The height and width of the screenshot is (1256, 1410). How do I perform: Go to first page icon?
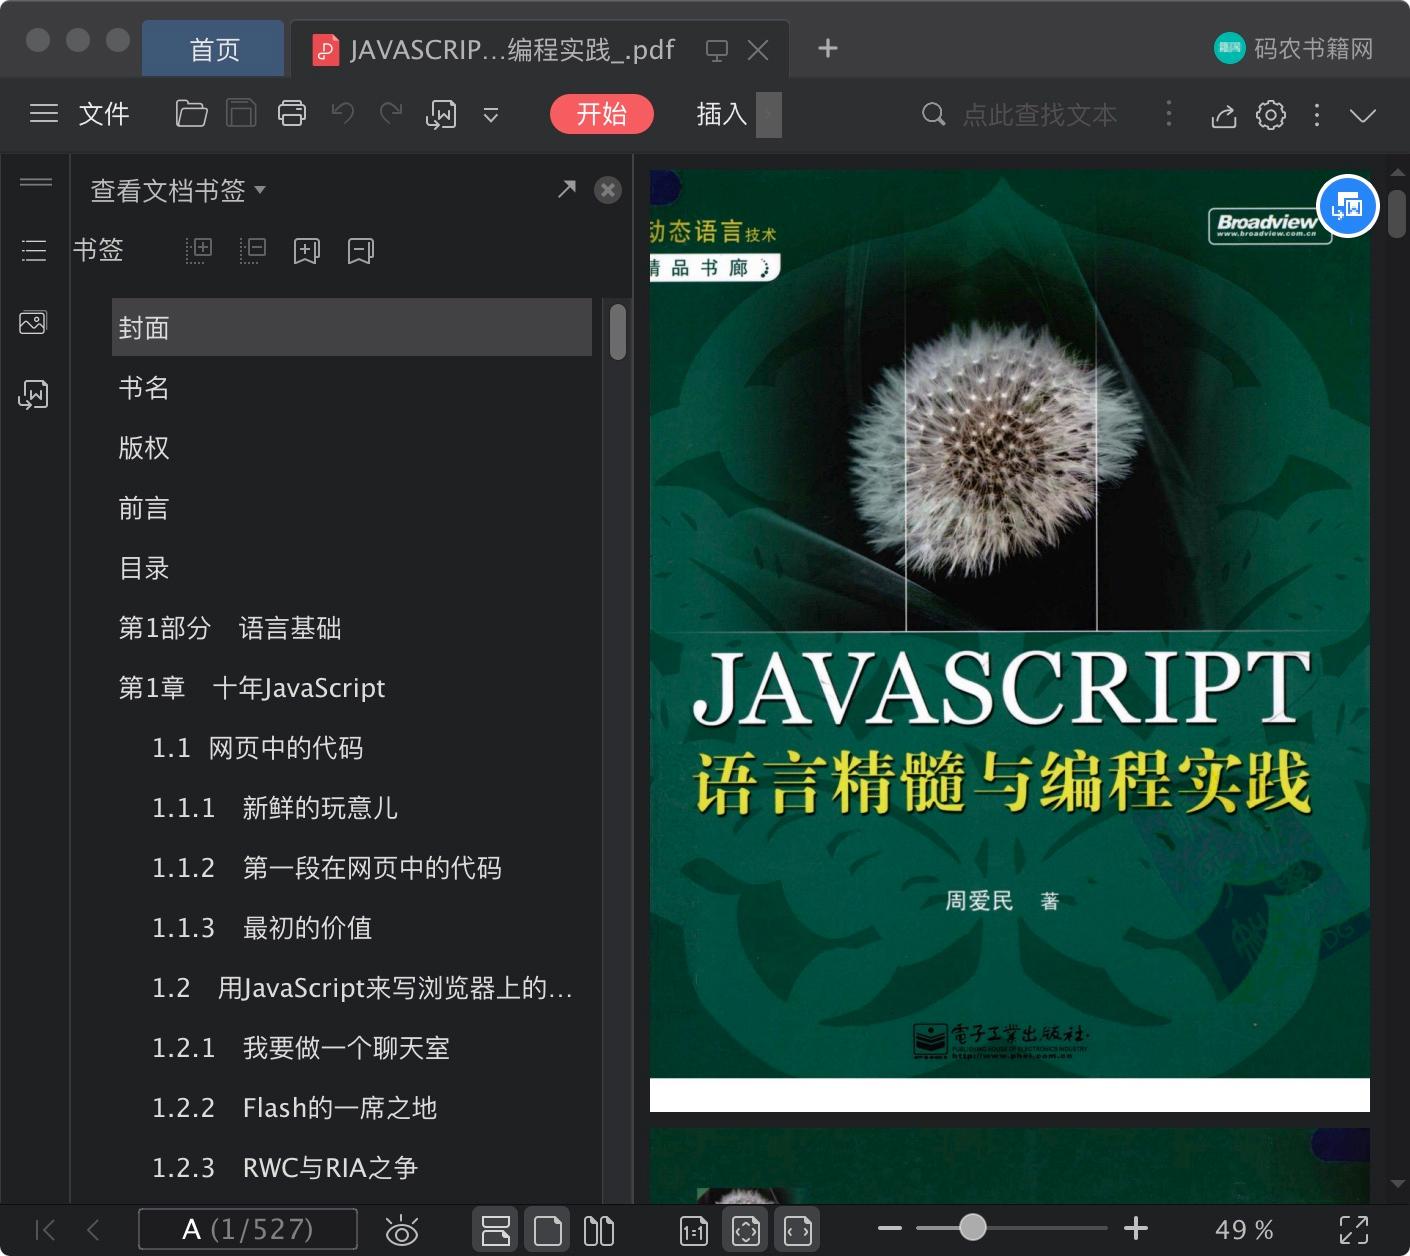click(x=45, y=1230)
